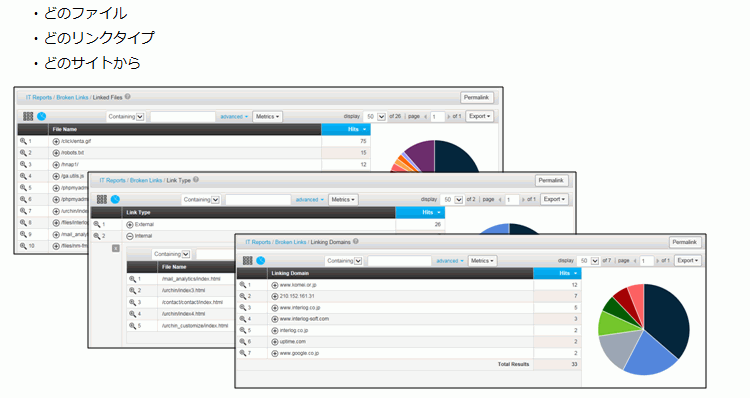Click the magnifier icon for /robots.txt row
The height and width of the screenshot is (398, 750).
coord(23,153)
